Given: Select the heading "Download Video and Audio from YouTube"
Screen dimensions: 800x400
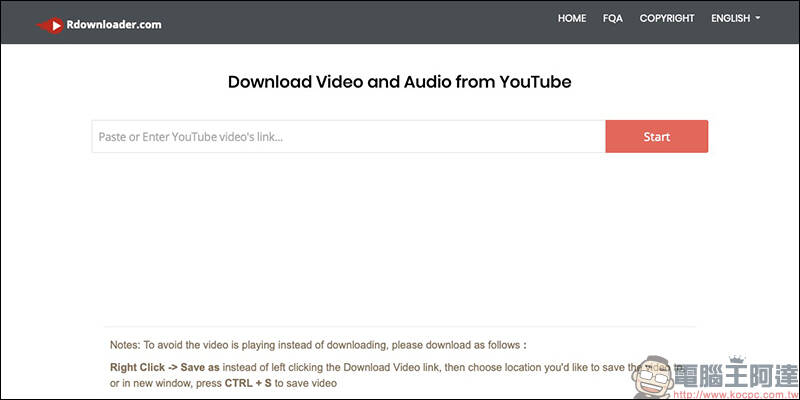Looking at the screenshot, I should tap(399, 82).
